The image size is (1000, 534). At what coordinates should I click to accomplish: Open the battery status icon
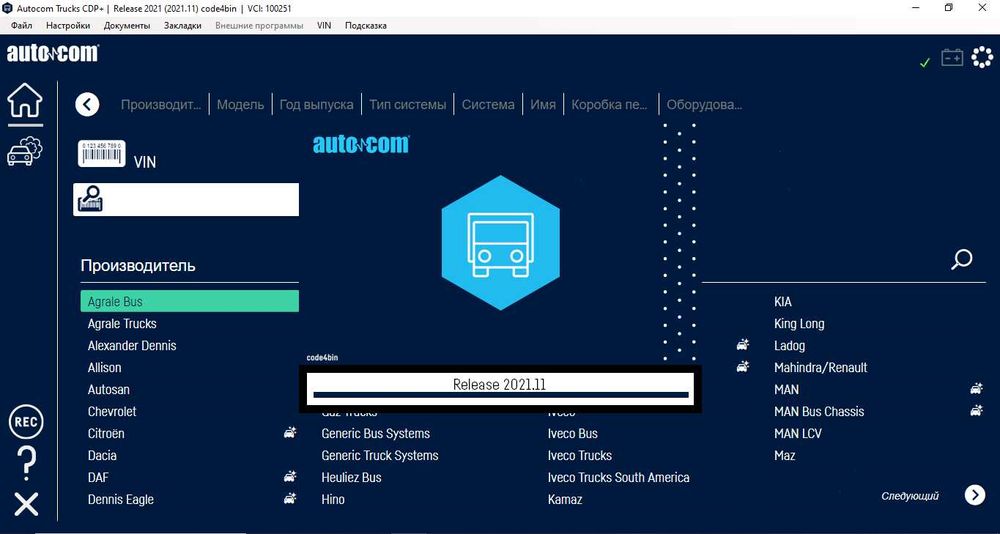point(952,58)
